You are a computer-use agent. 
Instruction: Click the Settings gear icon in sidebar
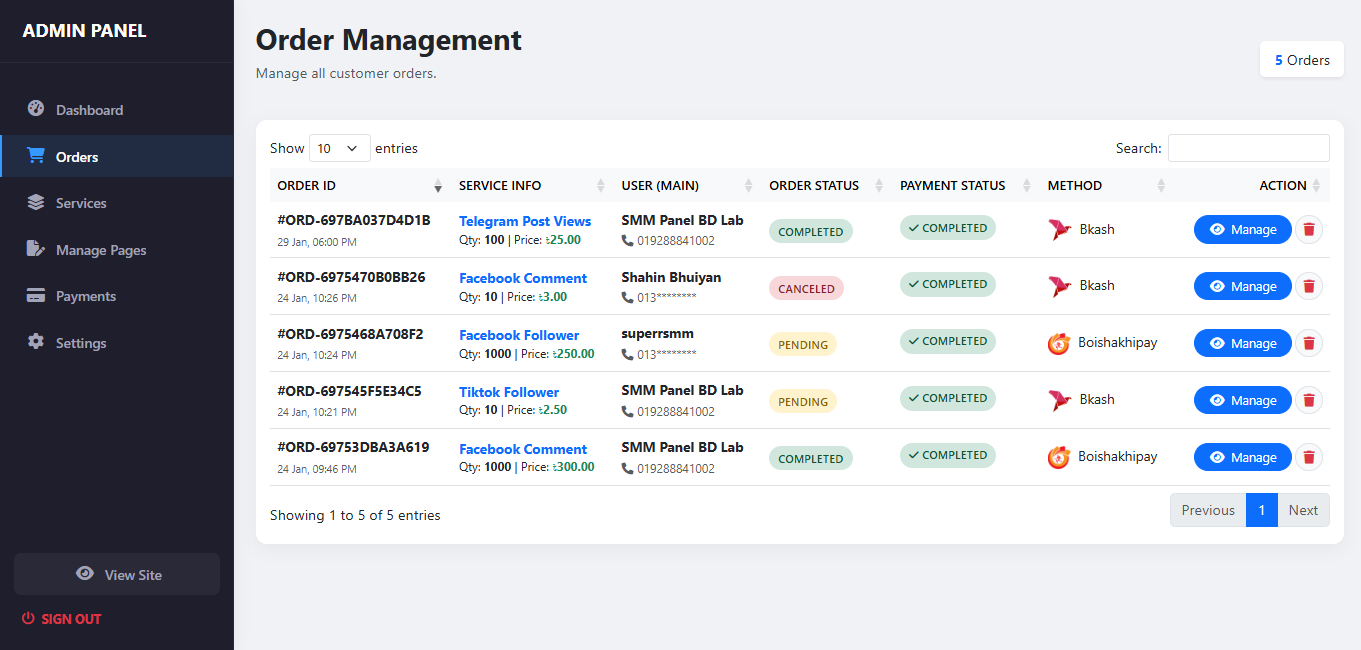[x=36, y=342]
